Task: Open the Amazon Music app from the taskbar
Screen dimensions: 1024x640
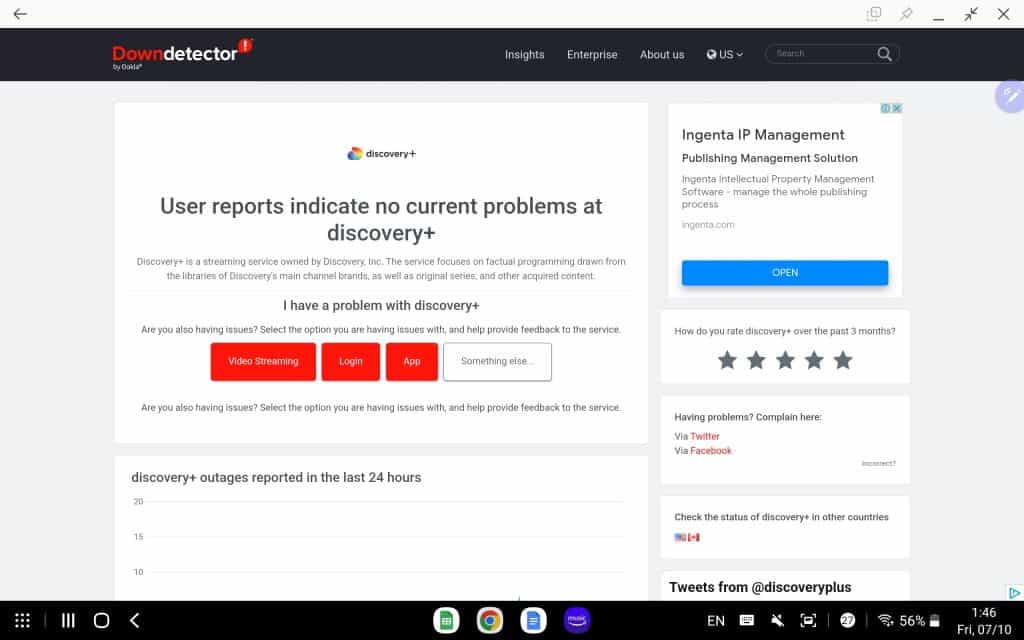Action: pyautogui.click(x=577, y=620)
